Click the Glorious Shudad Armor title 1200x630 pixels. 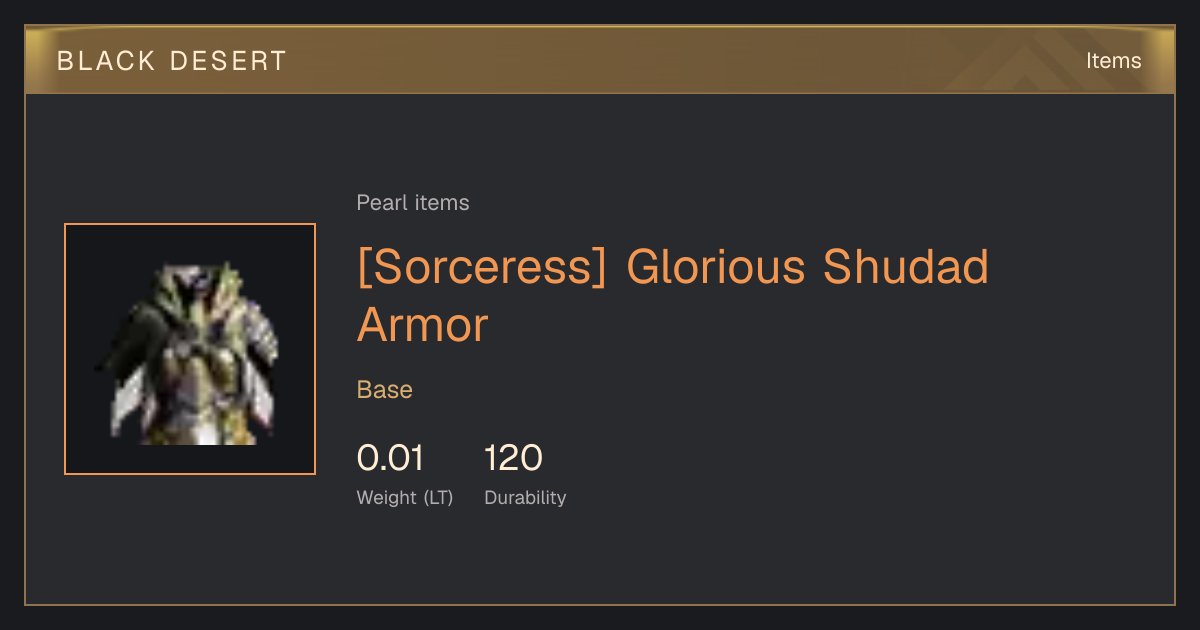click(x=673, y=296)
